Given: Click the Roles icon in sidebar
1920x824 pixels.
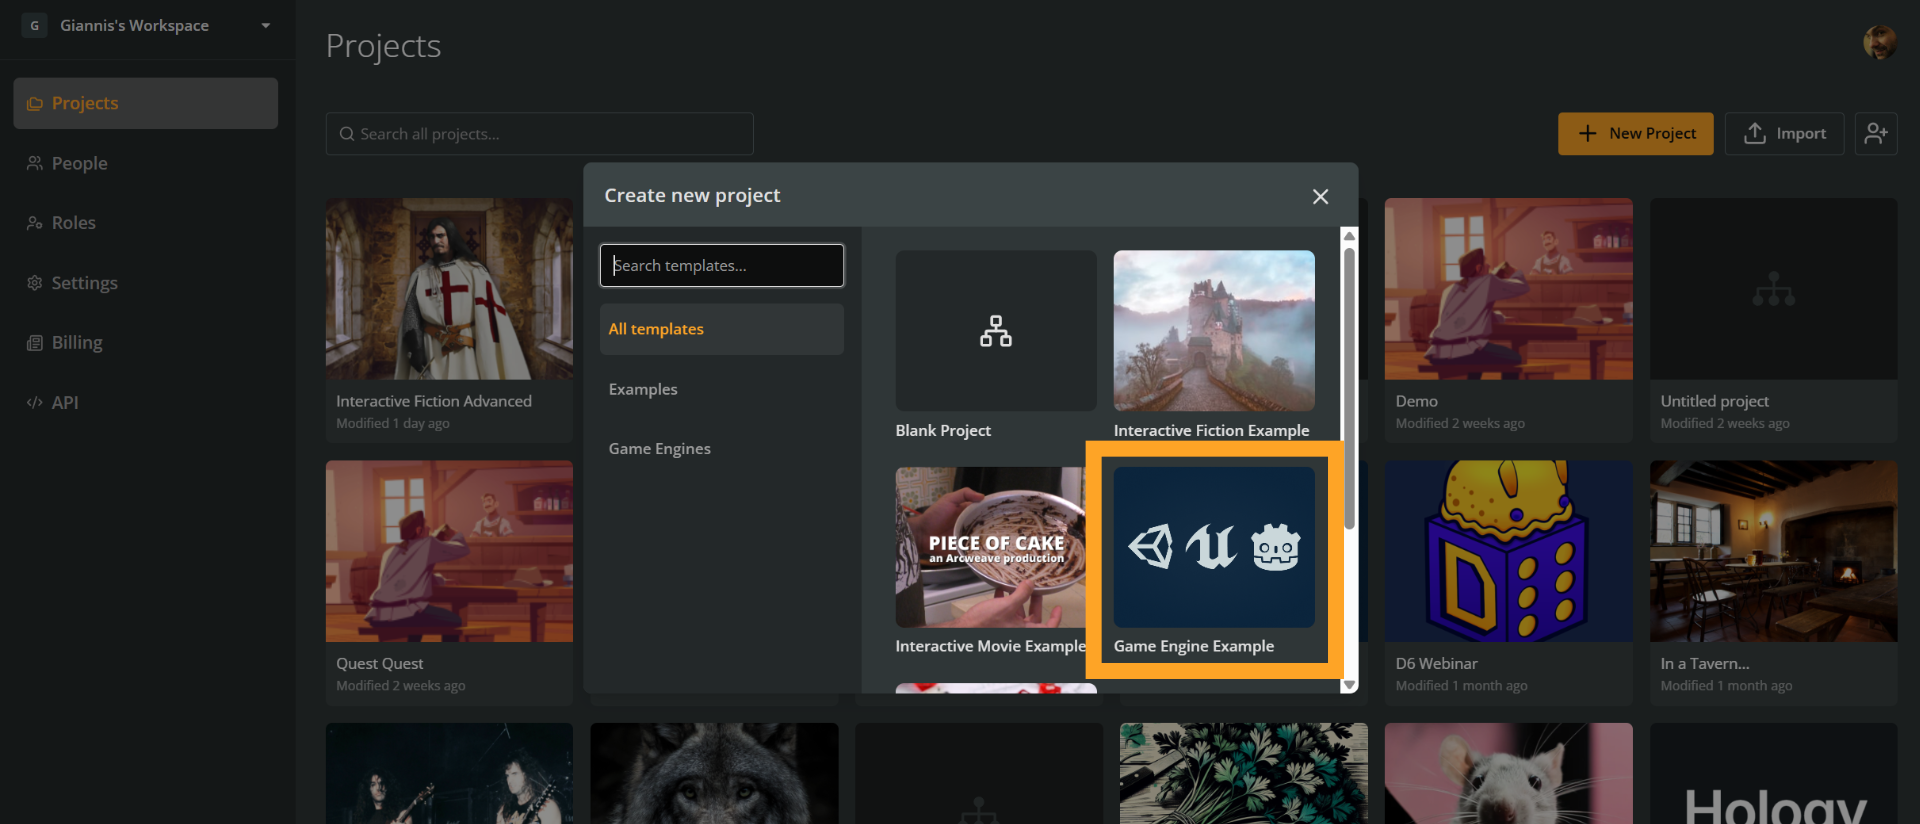Looking at the screenshot, I should coord(35,223).
